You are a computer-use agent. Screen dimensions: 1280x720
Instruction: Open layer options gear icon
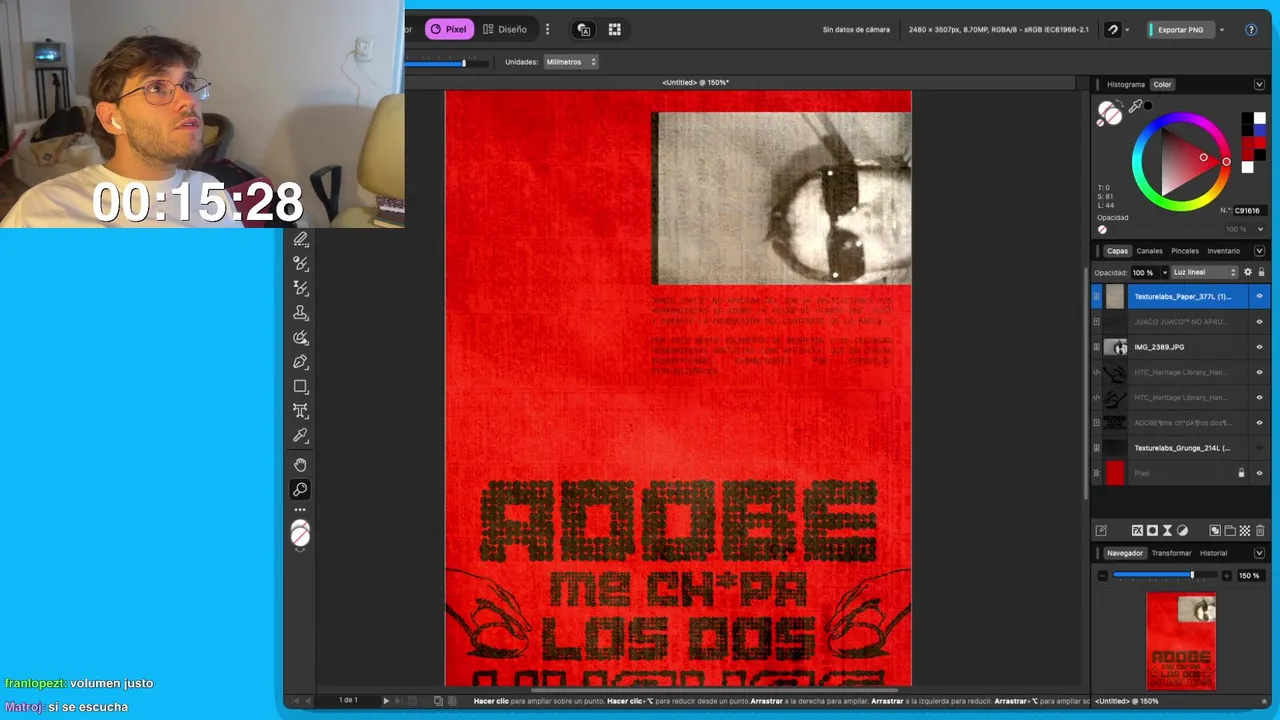click(x=1247, y=272)
